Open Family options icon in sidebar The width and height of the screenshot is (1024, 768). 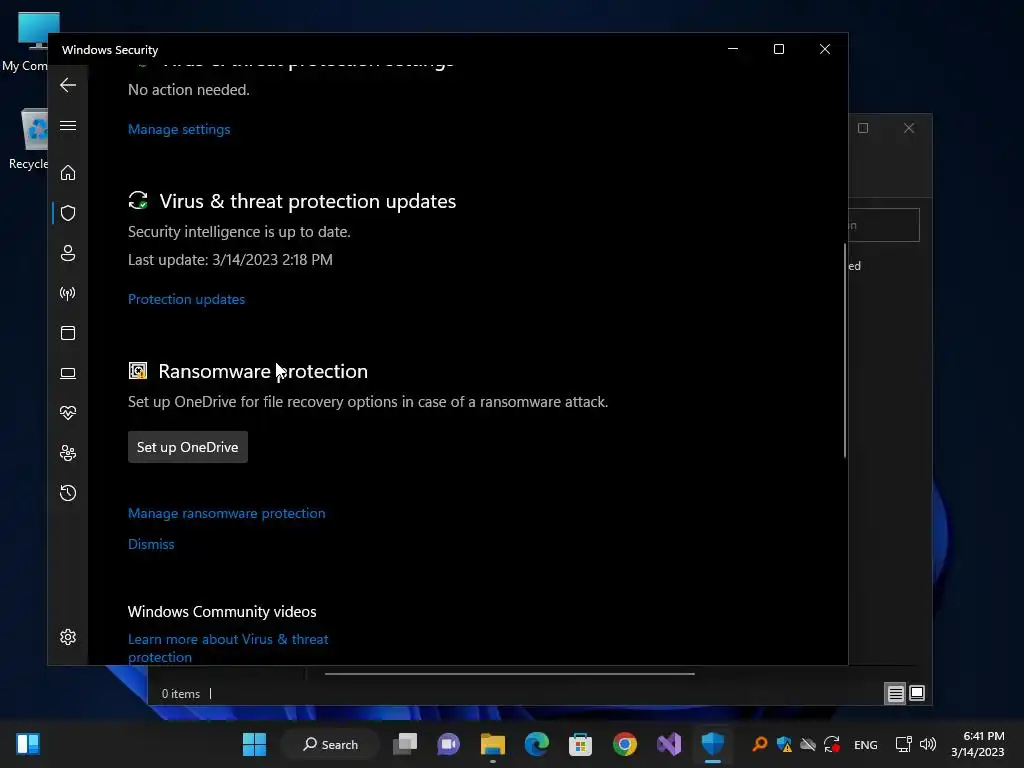(x=68, y=453)
